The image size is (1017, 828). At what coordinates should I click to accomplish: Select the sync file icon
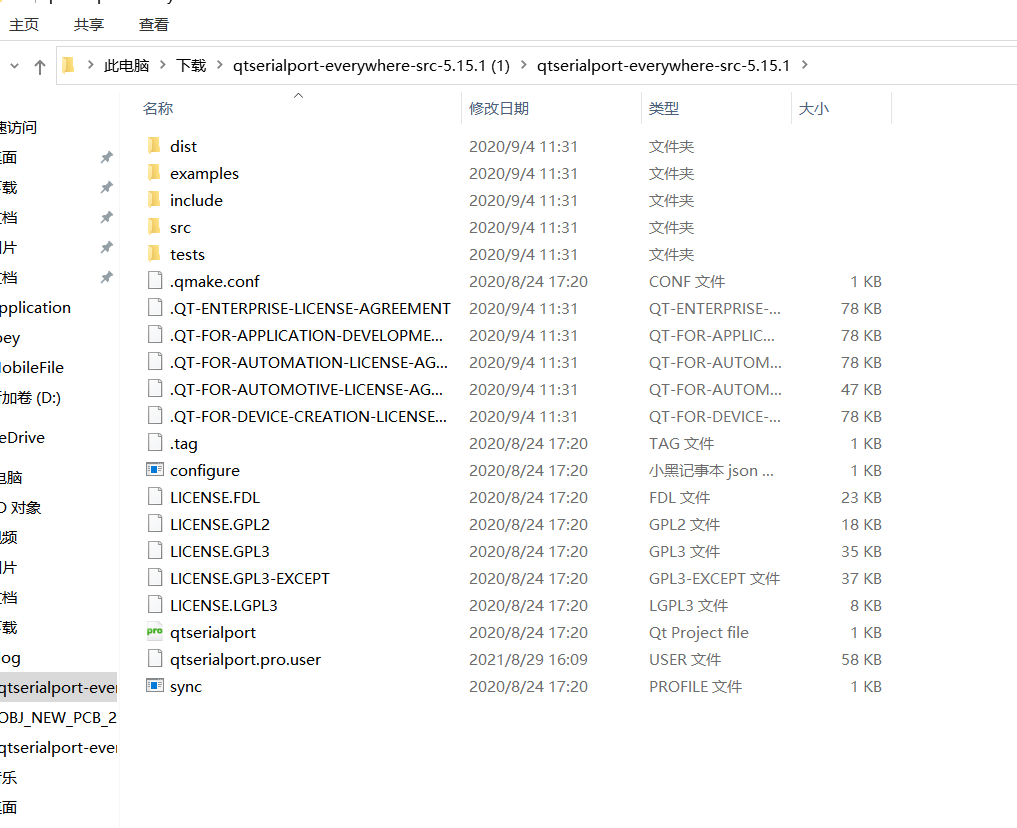(155, 685)
